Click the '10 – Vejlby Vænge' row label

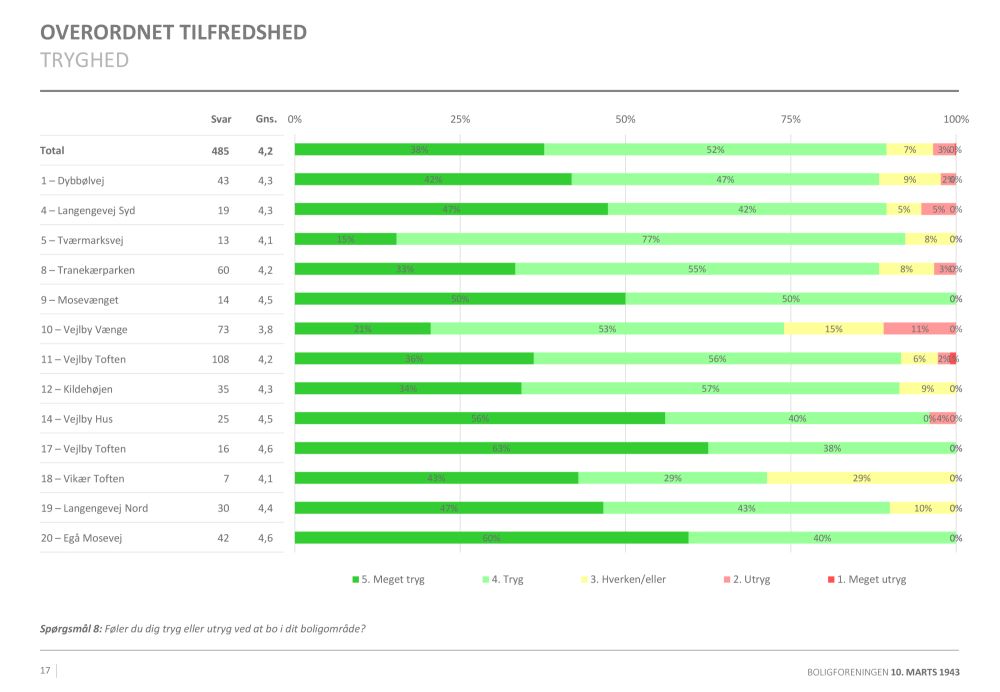(x=83, y=329)
